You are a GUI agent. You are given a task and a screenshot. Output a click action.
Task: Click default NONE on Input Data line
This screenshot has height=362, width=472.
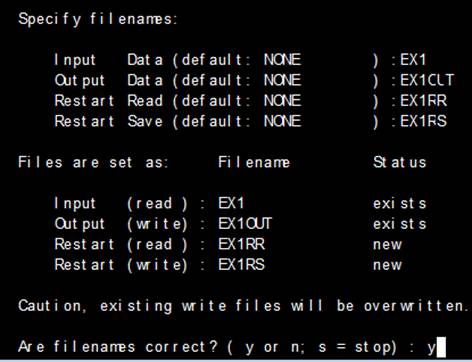click(282, 60)
